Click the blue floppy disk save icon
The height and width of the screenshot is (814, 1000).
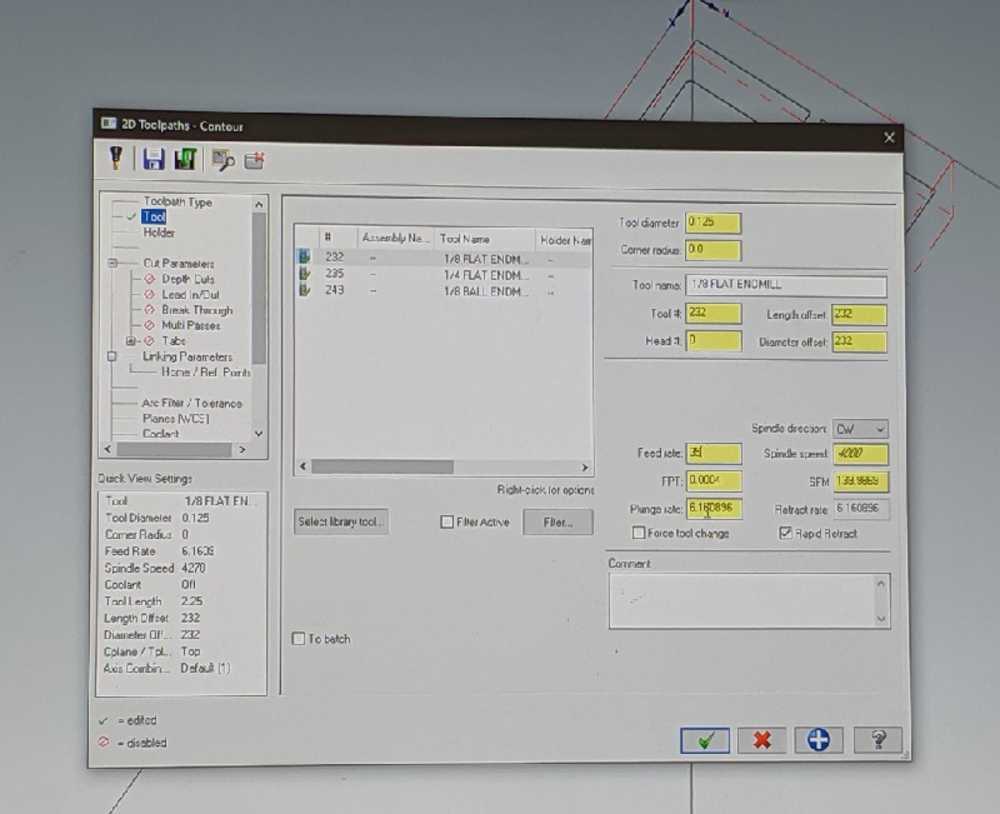(x=153, y=159)
